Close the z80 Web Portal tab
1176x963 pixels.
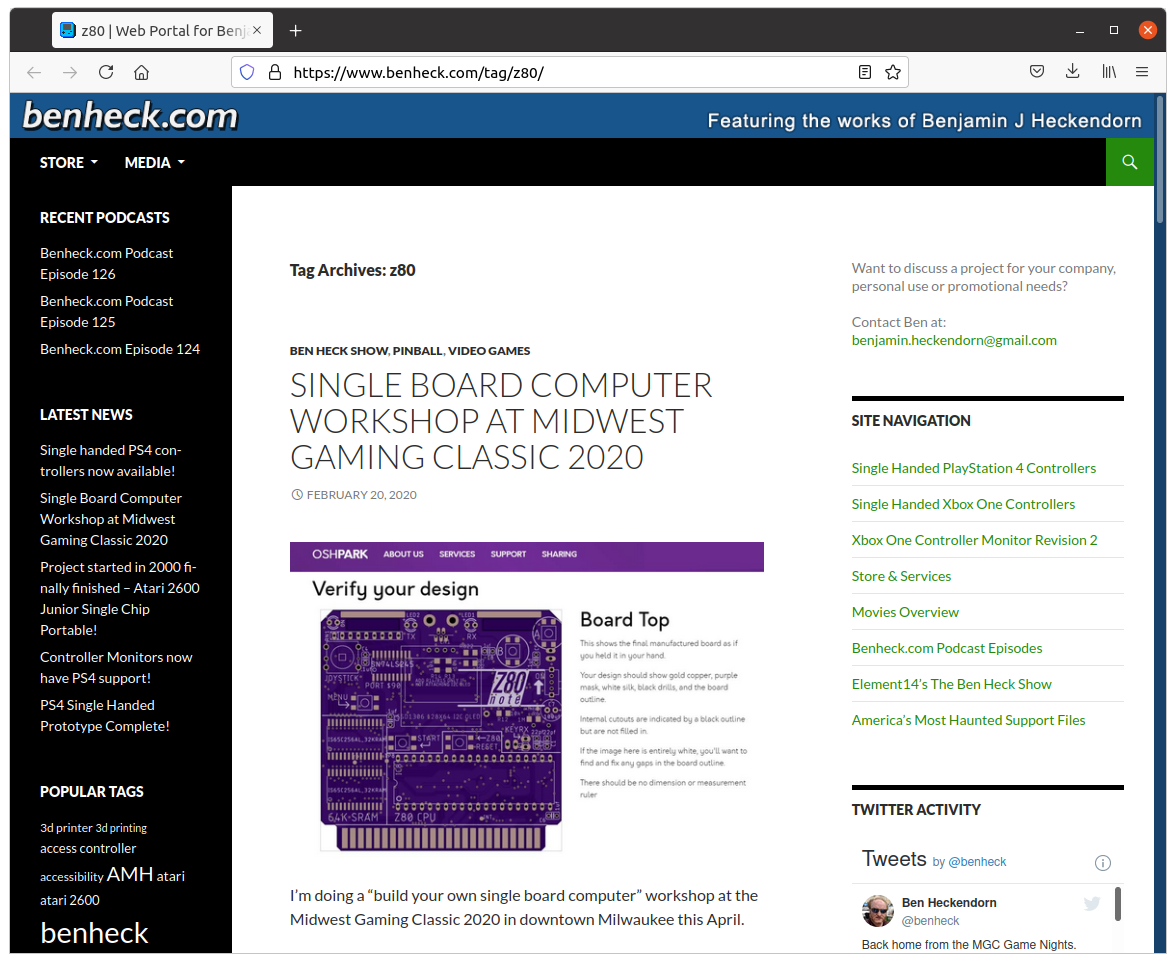pyautogui.click(x=256, y=30)
